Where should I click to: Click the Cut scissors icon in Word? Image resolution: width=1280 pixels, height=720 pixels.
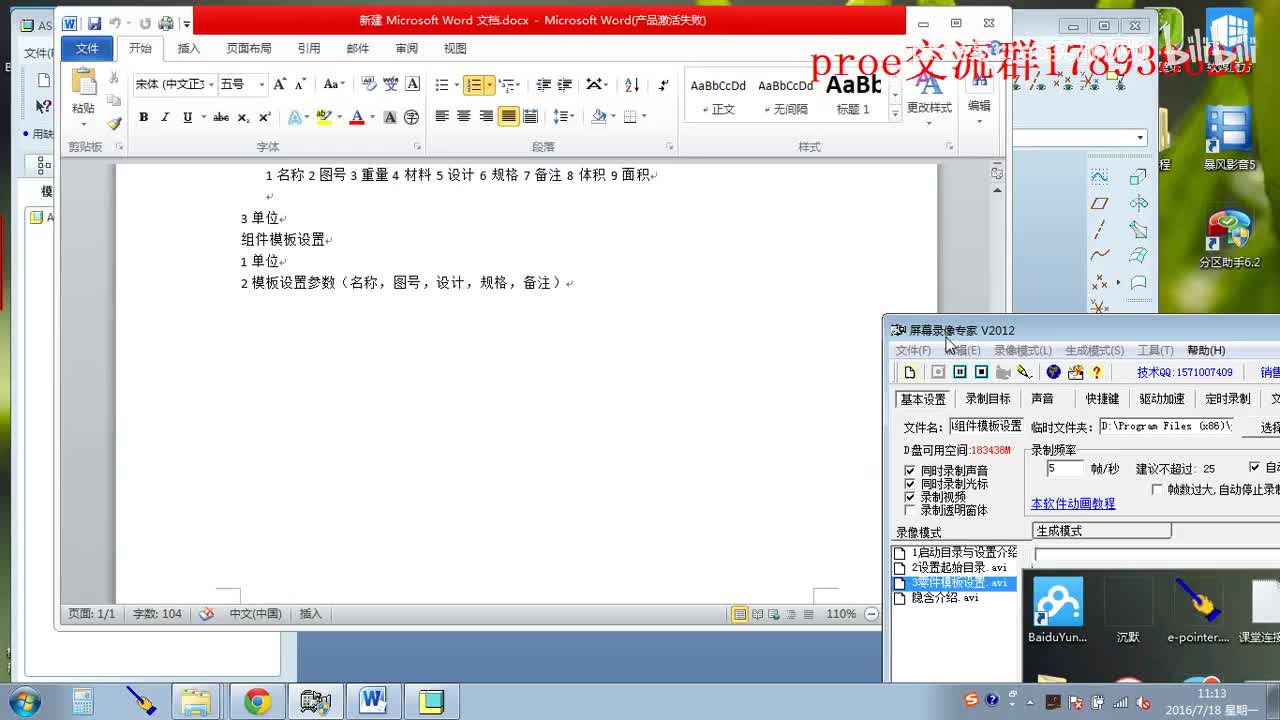coord(114,78)
